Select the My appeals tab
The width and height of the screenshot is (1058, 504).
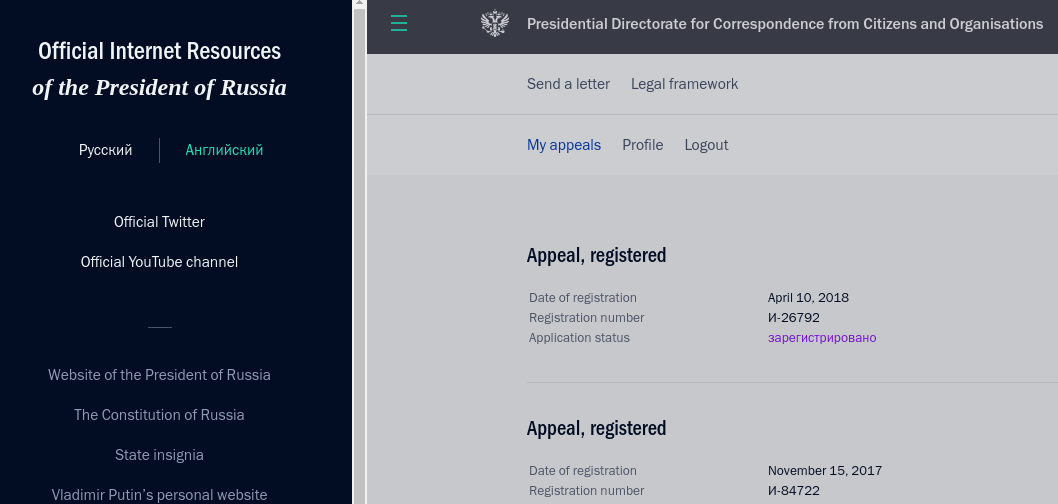pyautogui.click(x=564, y=145)
